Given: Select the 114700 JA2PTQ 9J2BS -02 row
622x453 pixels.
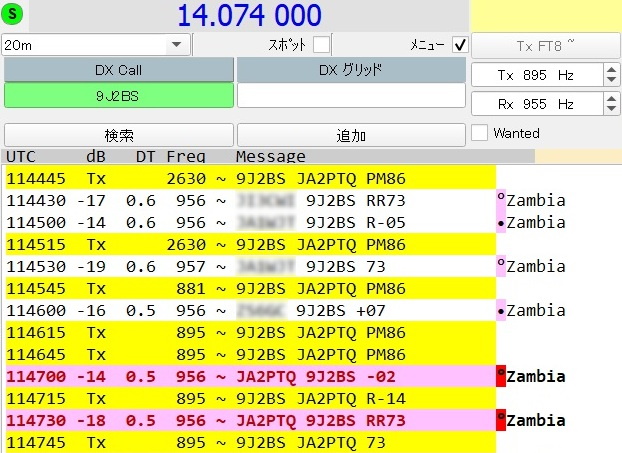Looking at the screenshot, I should pyautogui.click(x=251, y=376).
